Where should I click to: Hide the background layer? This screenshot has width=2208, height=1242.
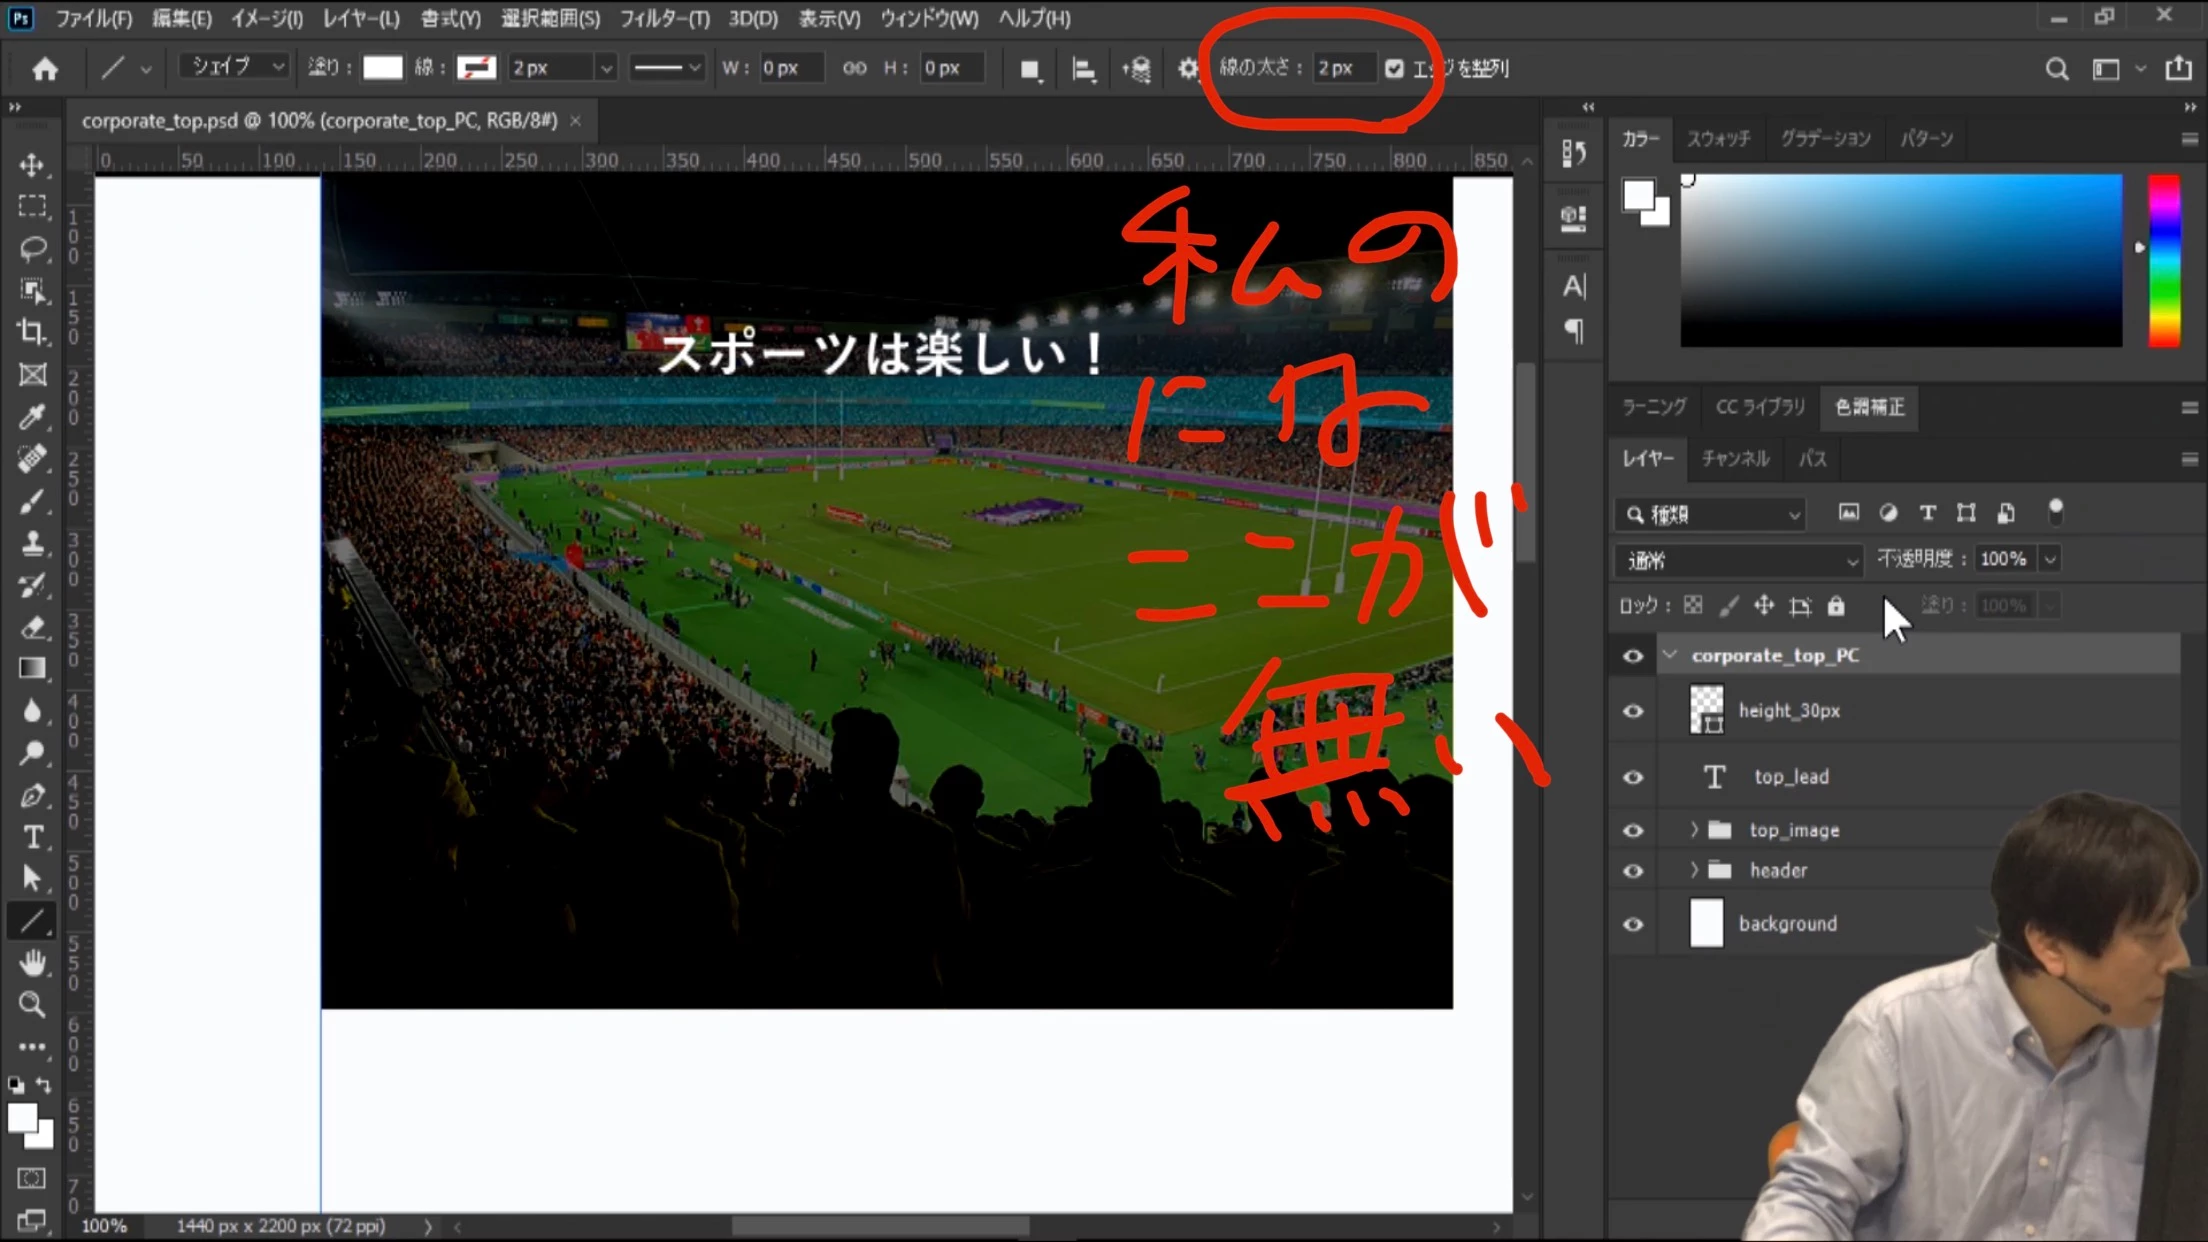click(1633, 924)
